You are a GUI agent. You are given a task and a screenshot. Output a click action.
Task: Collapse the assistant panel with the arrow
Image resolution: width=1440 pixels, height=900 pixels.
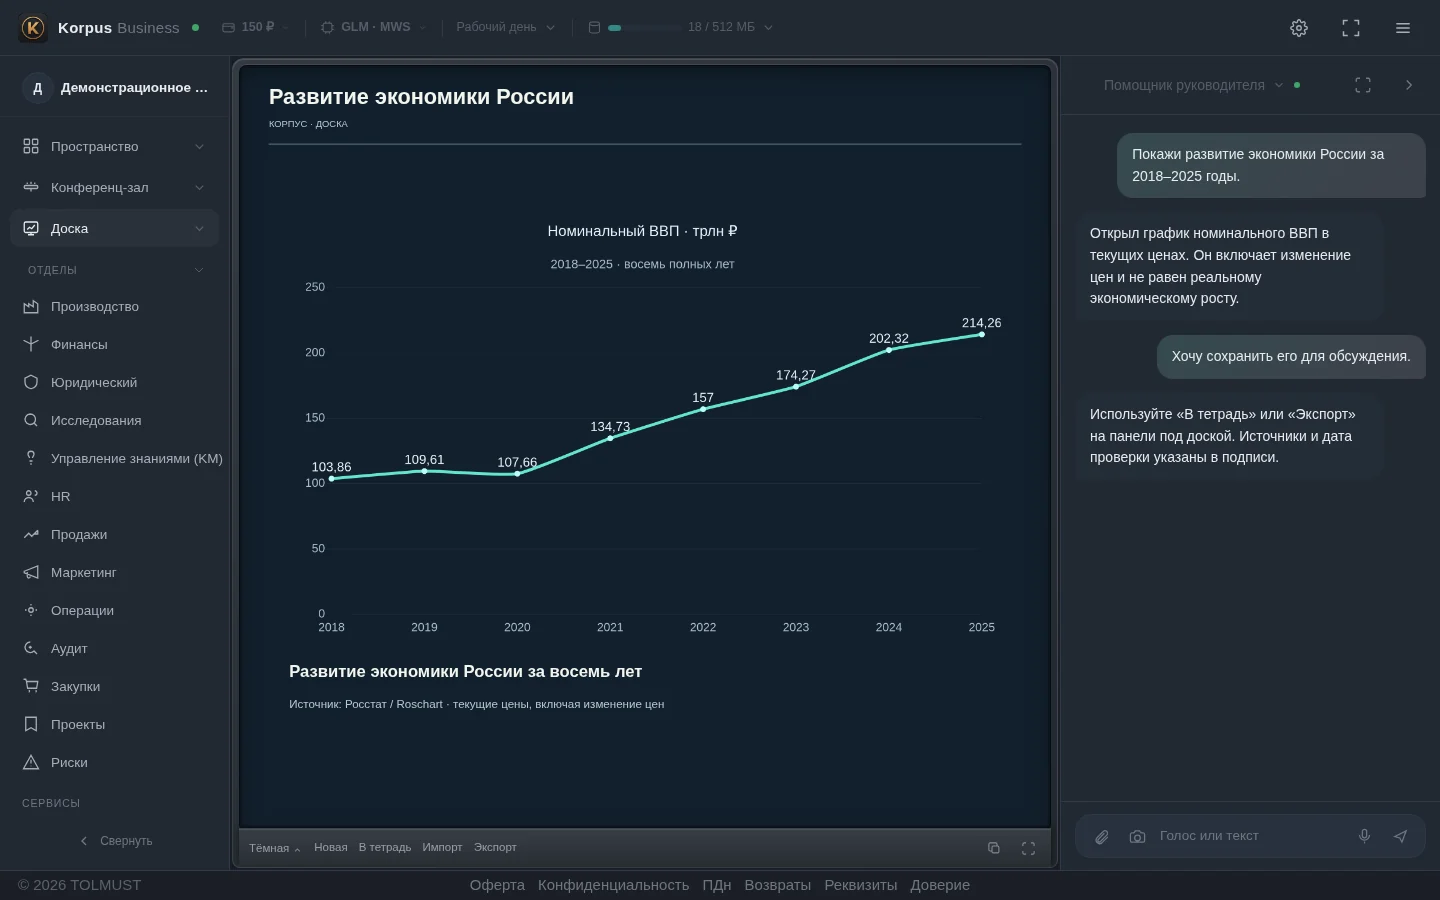pyautogui.click(x=1409, y=85)
